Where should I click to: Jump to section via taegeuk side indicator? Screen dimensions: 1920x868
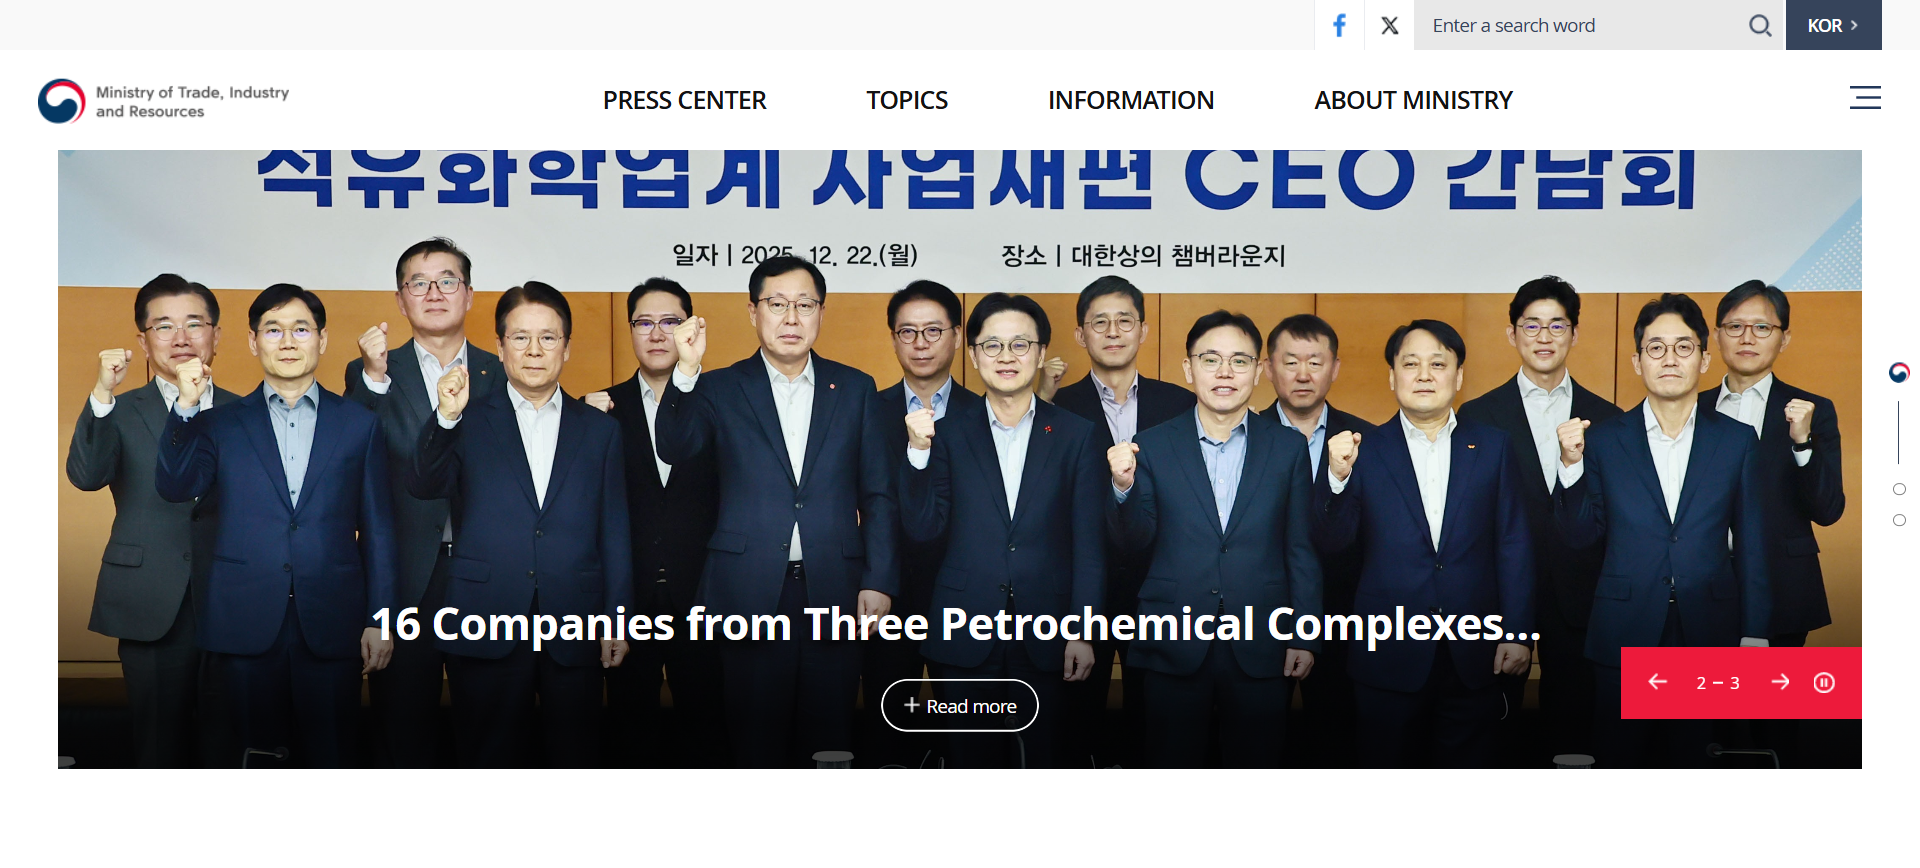[x=1899, y=372]
